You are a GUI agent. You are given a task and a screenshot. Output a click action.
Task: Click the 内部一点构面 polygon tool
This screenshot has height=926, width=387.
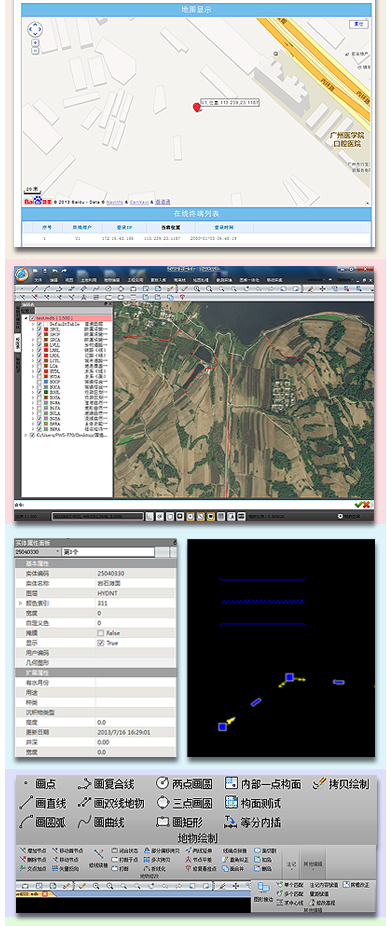(x=263, y=784)
